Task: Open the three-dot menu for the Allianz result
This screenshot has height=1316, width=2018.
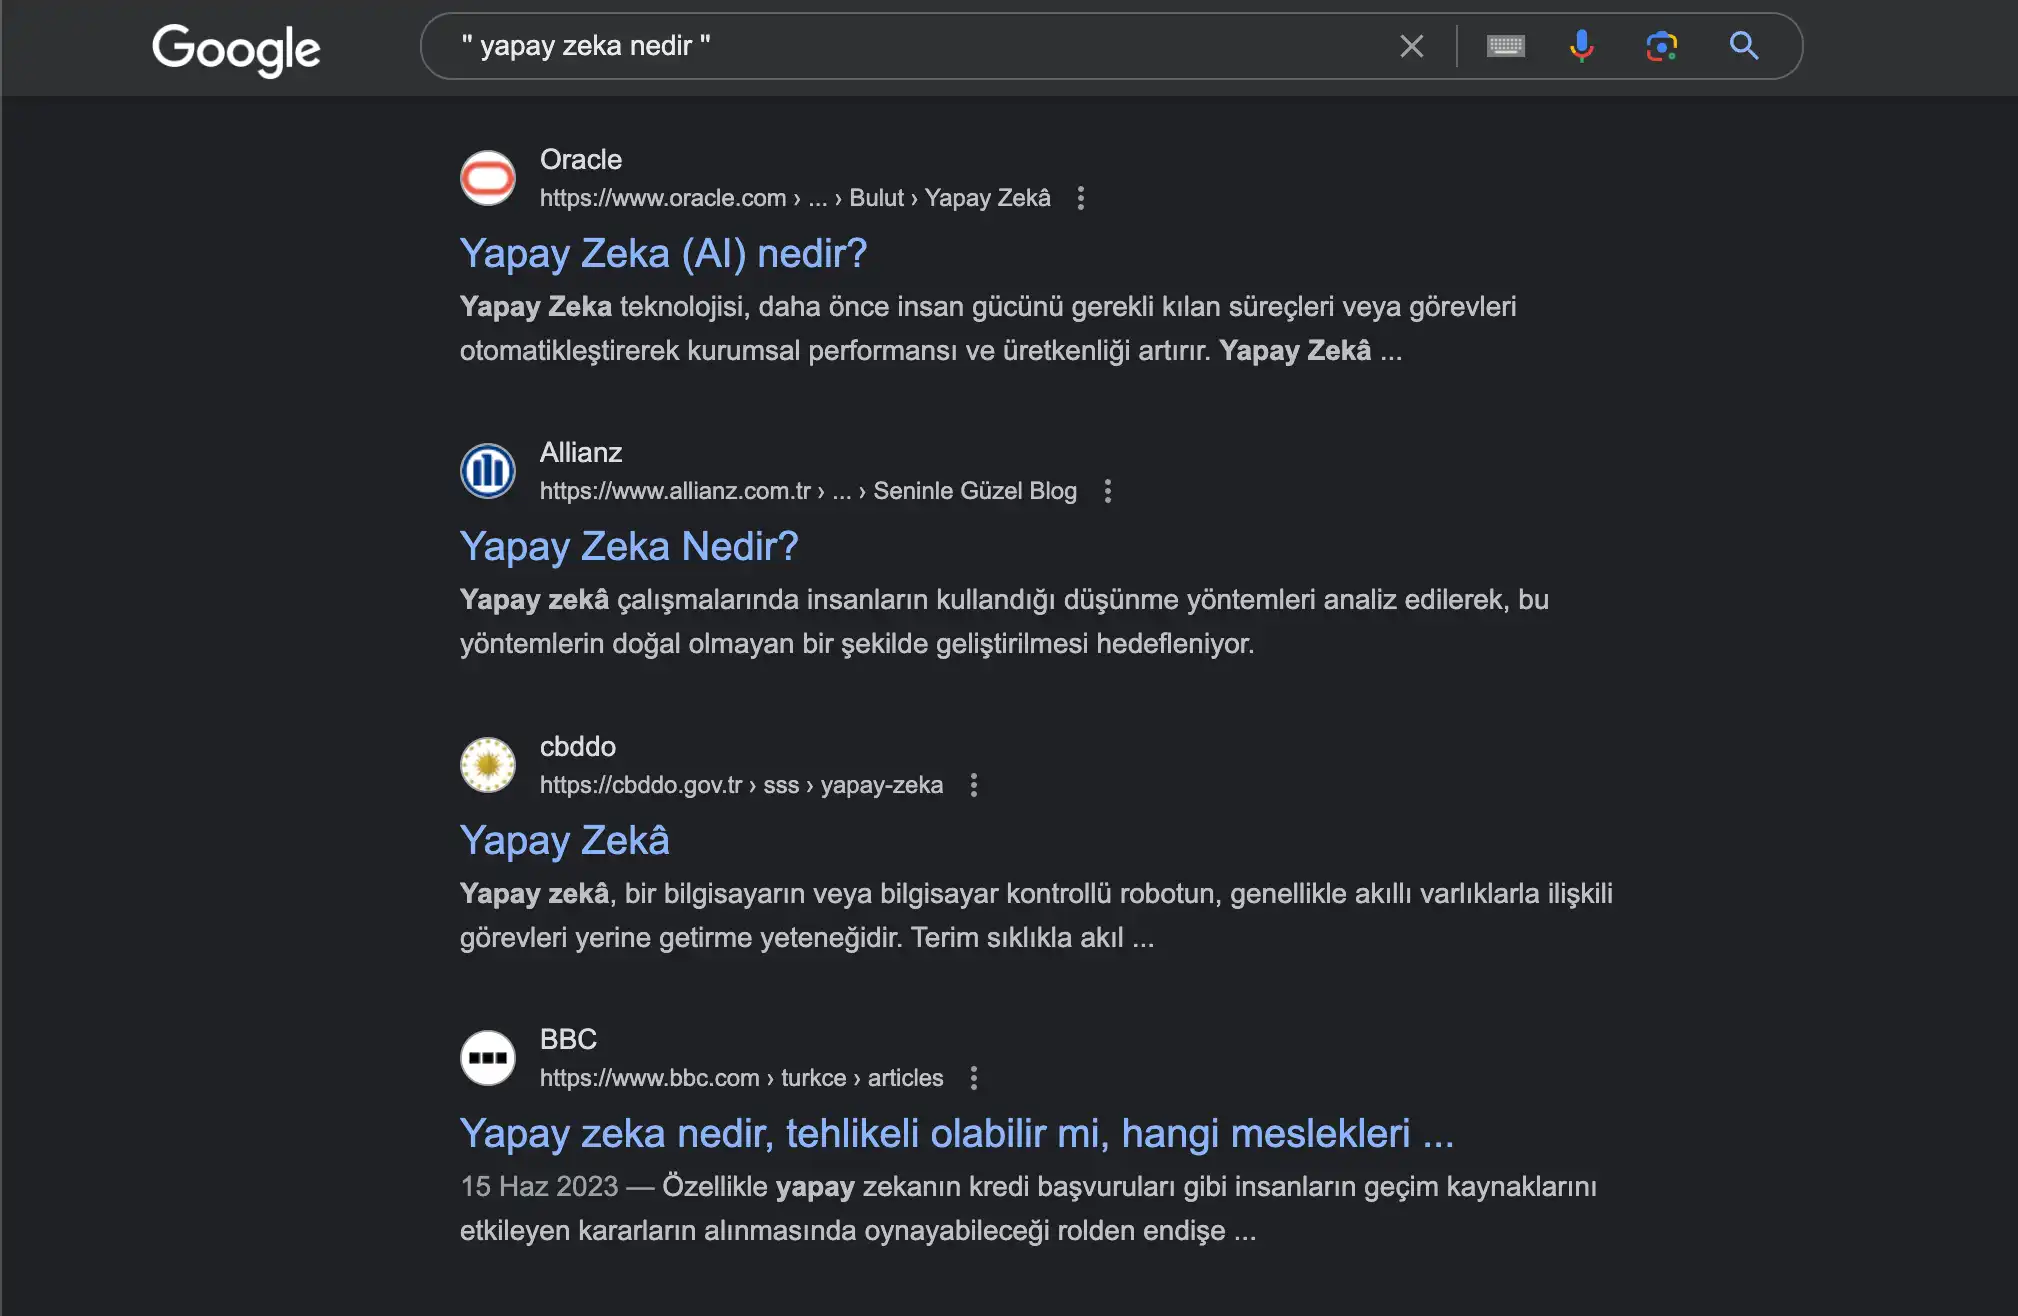Action: (1108, 491)
